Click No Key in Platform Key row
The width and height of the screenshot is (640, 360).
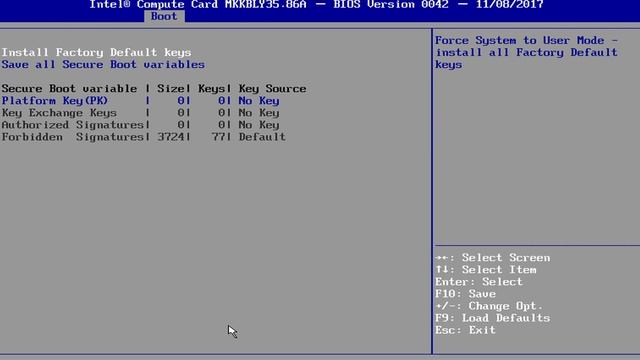pyautogui.click(x=259, y=101)
